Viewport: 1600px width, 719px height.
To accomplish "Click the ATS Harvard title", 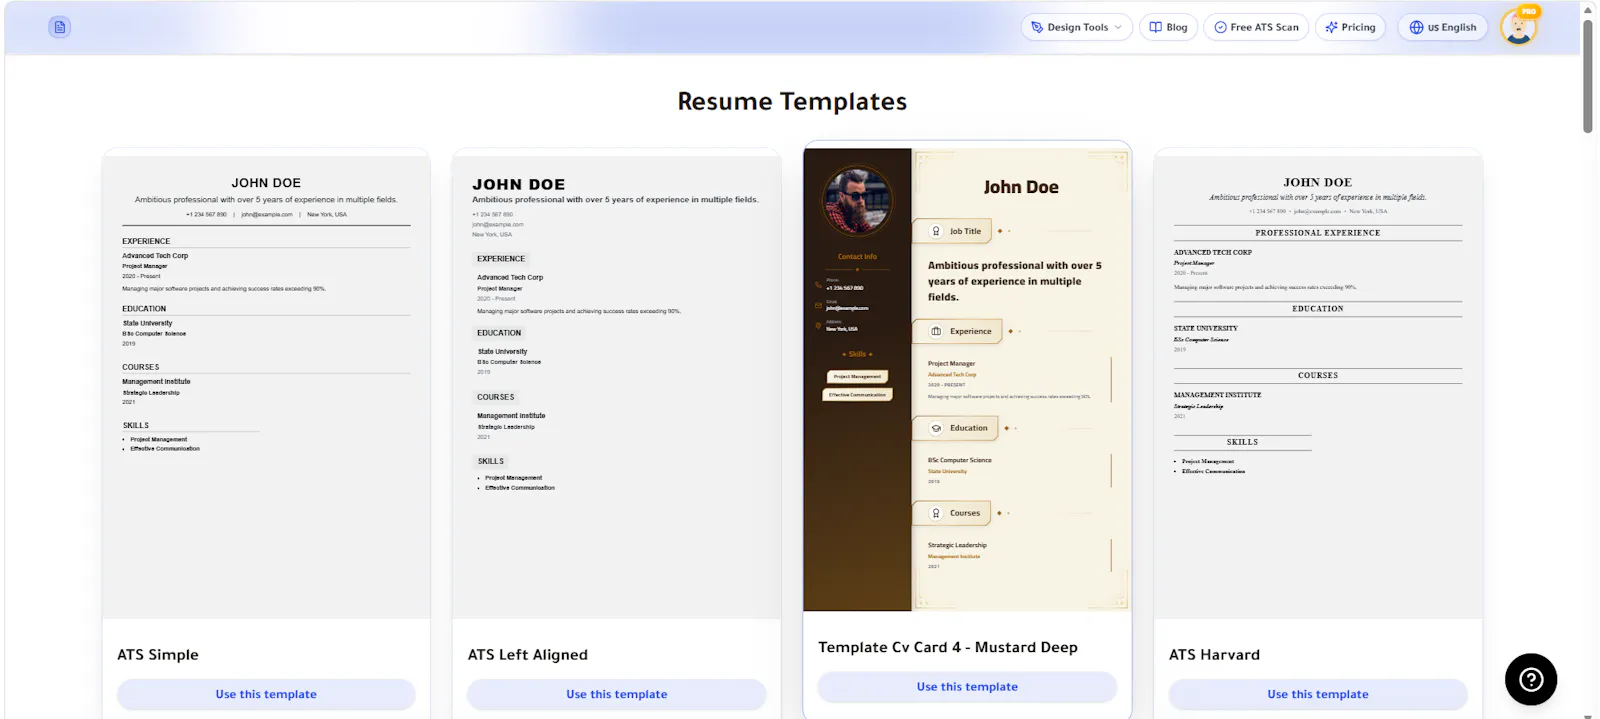I will click(x=1214, y=655).
